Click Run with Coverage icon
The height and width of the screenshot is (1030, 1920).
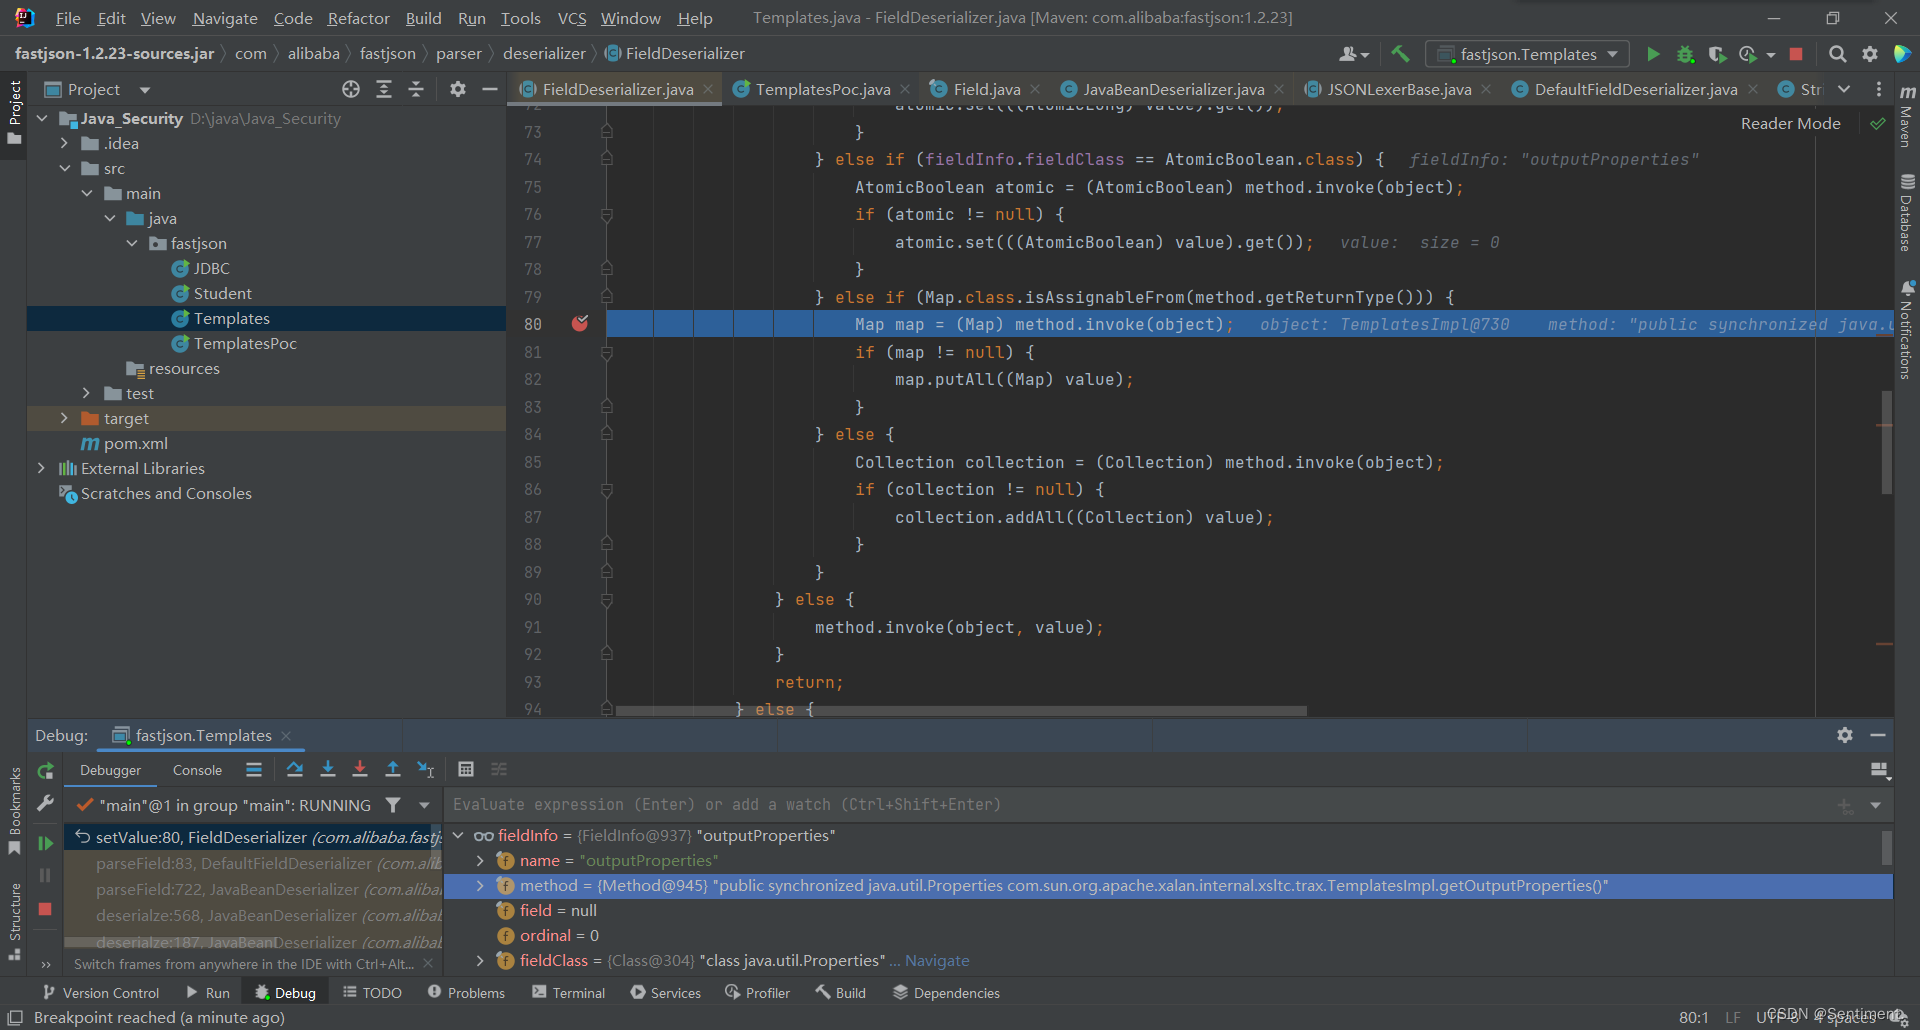click(1717, 54)
